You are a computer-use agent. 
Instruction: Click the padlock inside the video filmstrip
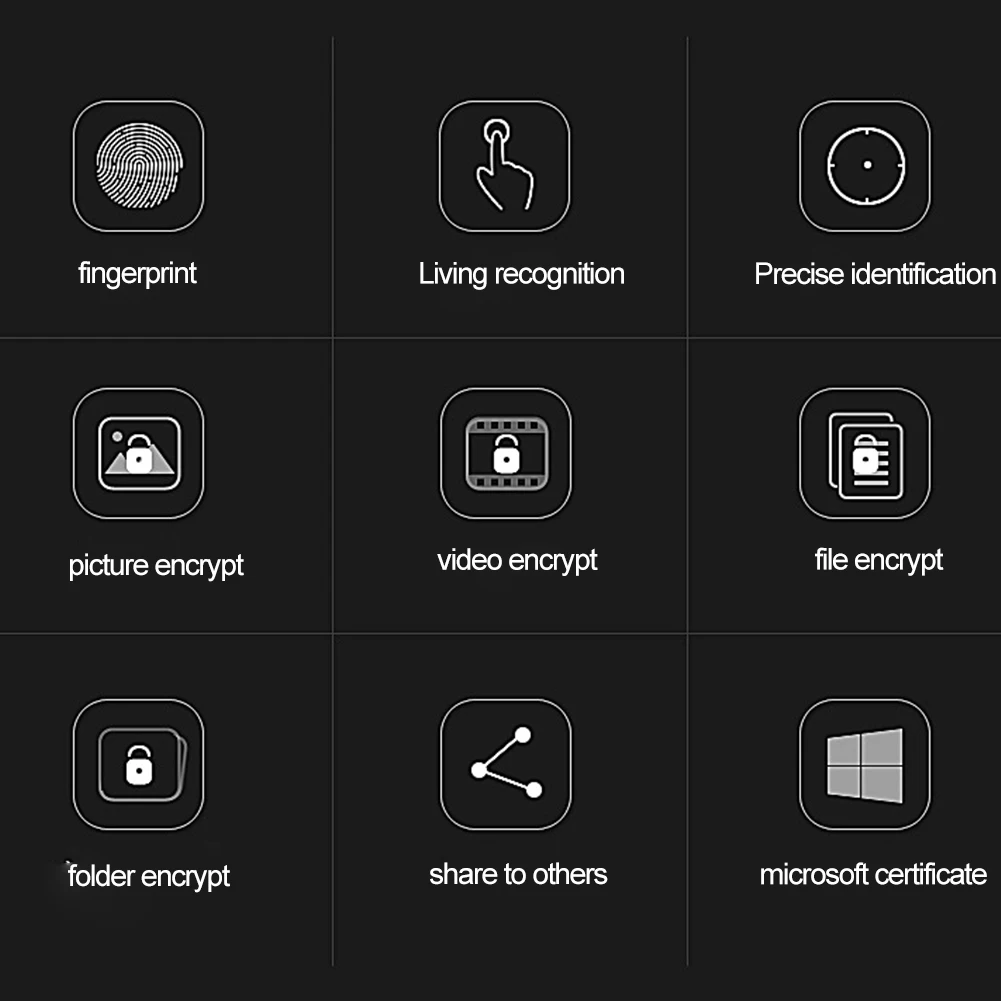(x=506, y=454)
